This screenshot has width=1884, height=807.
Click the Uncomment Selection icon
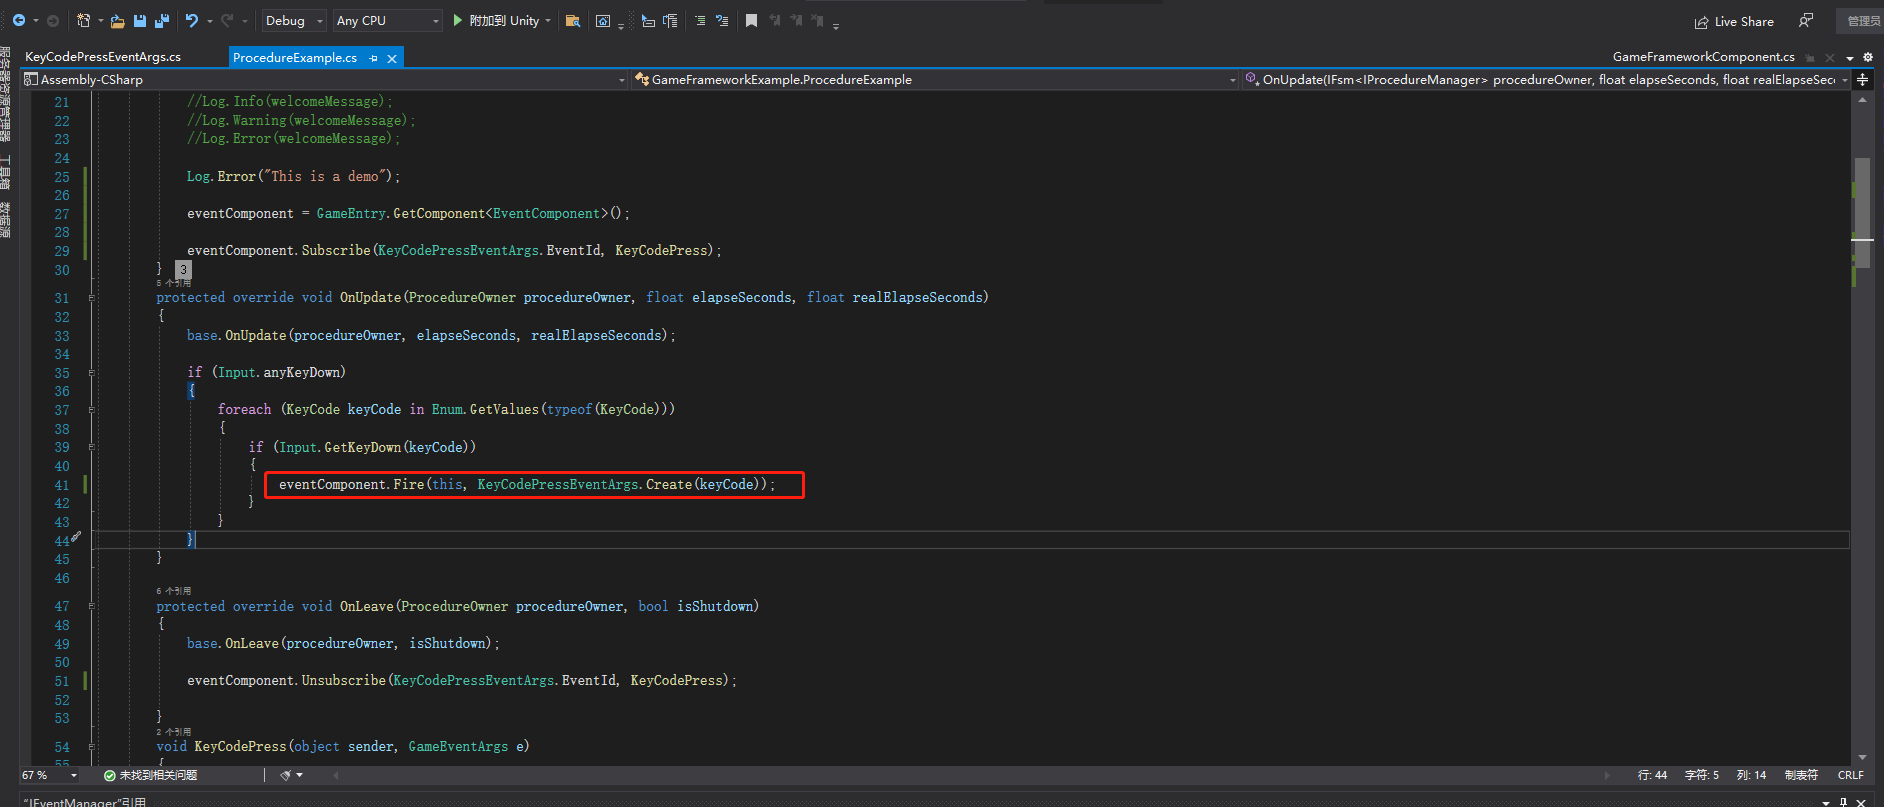(722, 20)
